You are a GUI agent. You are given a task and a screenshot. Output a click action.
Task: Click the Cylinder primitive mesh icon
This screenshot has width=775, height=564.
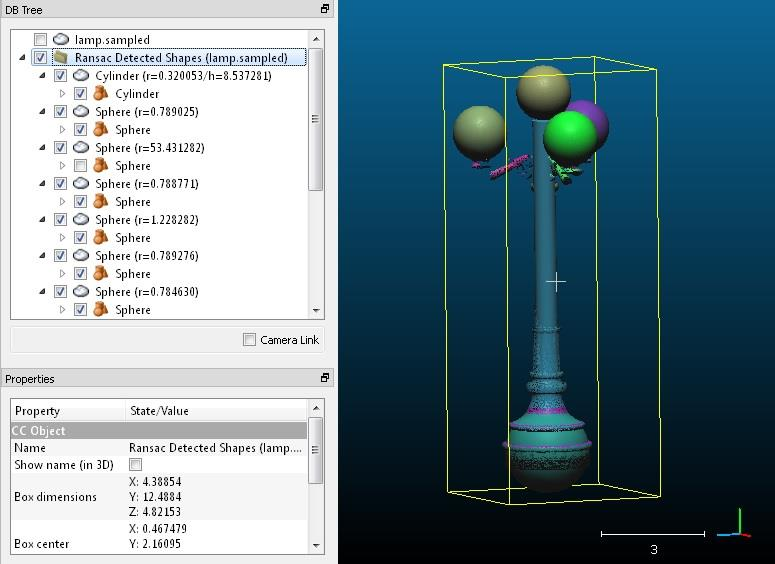(100, 94)
